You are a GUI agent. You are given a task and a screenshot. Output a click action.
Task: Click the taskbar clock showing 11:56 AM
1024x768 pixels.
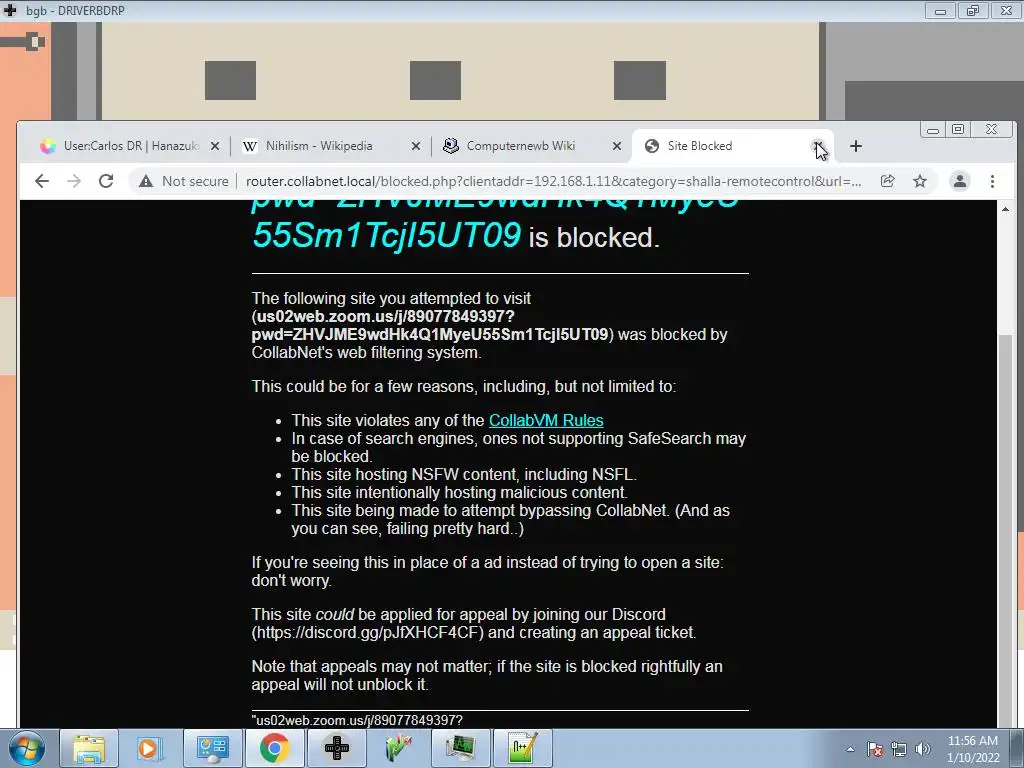click(x=973, y=749)
